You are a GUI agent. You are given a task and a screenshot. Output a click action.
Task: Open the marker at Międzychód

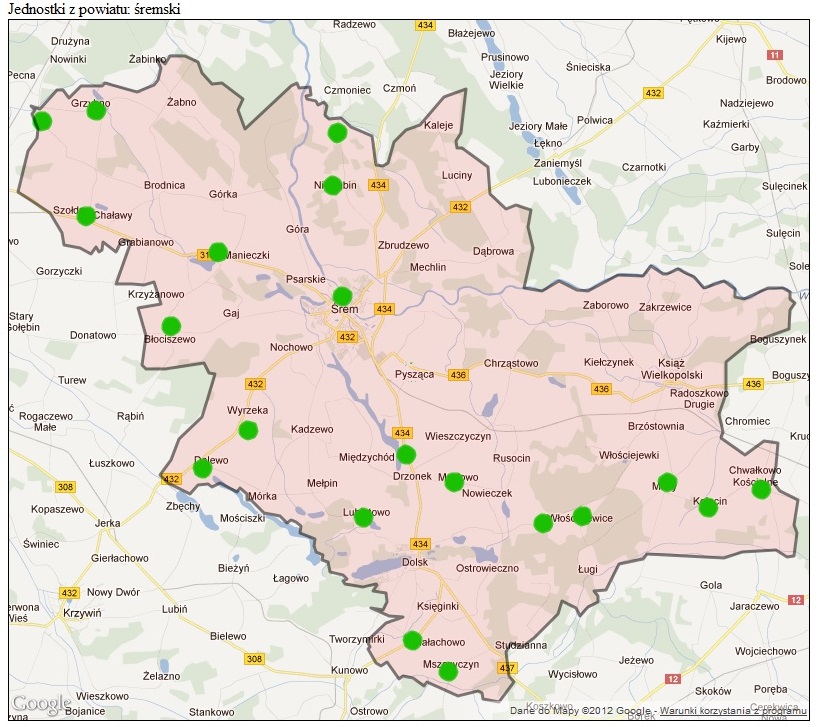405,455
